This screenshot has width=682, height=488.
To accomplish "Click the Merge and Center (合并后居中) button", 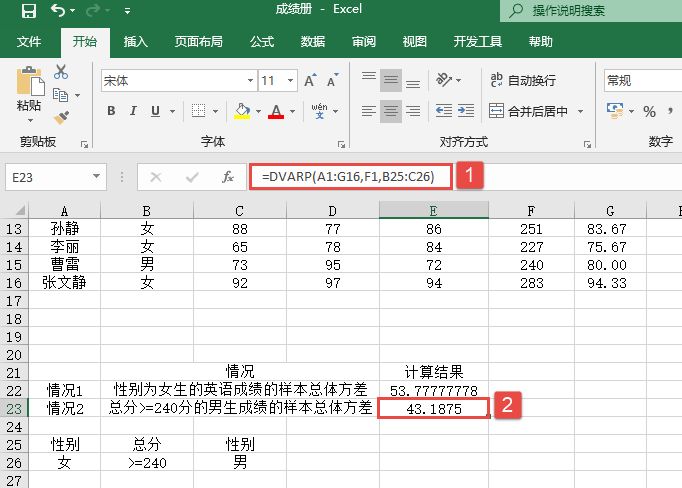I will tap(528, 111).
